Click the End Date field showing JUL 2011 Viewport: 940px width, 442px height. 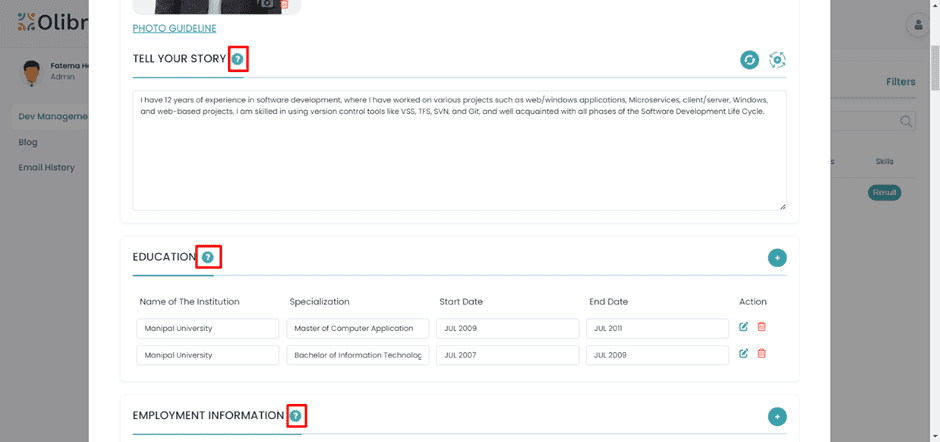[x=657, y=328]
